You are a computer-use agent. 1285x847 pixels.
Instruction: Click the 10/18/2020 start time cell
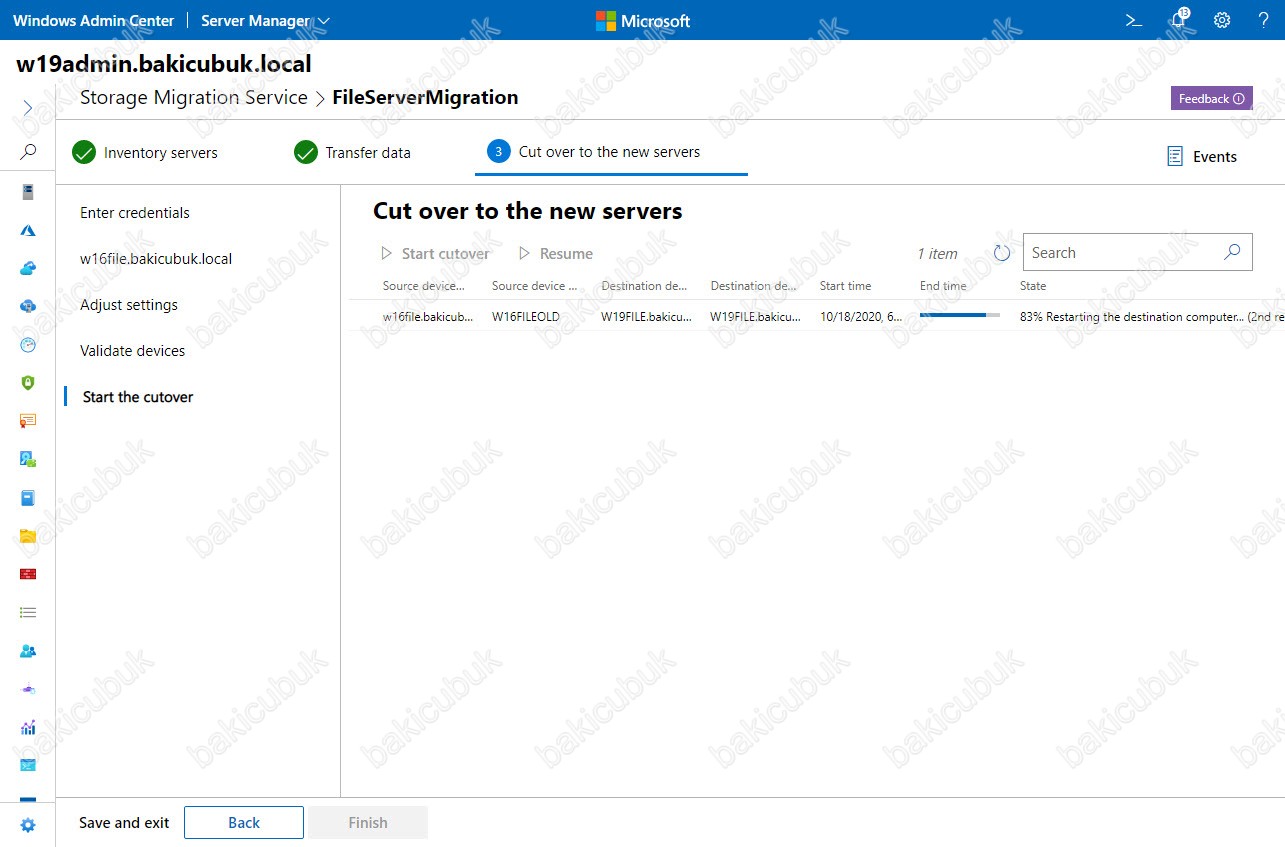861,317
